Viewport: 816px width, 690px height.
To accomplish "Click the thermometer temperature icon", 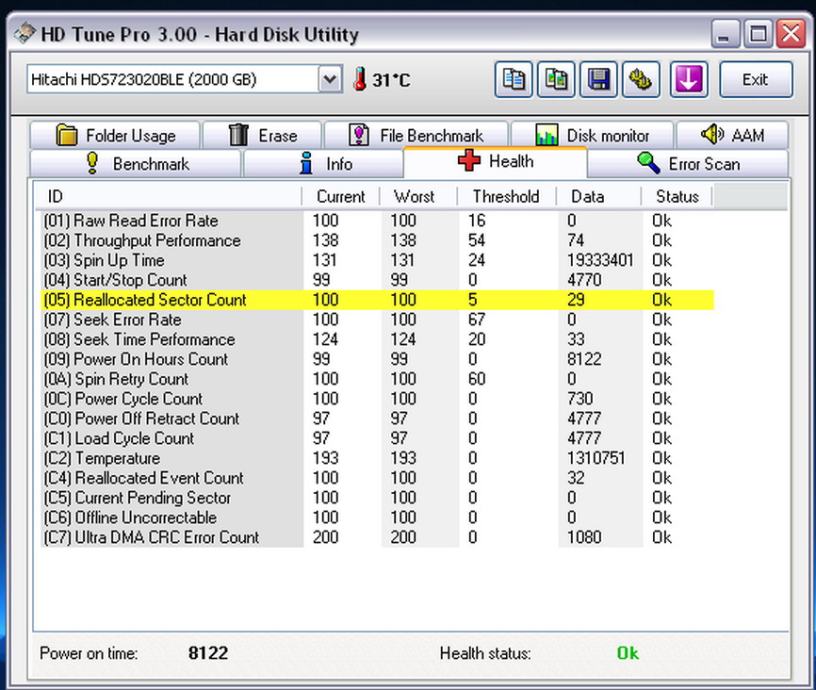I will tap(360, 79).
